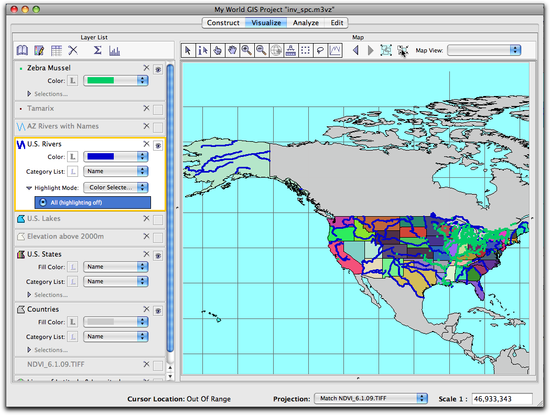Select the info identify pointer tool

point(203,51)
